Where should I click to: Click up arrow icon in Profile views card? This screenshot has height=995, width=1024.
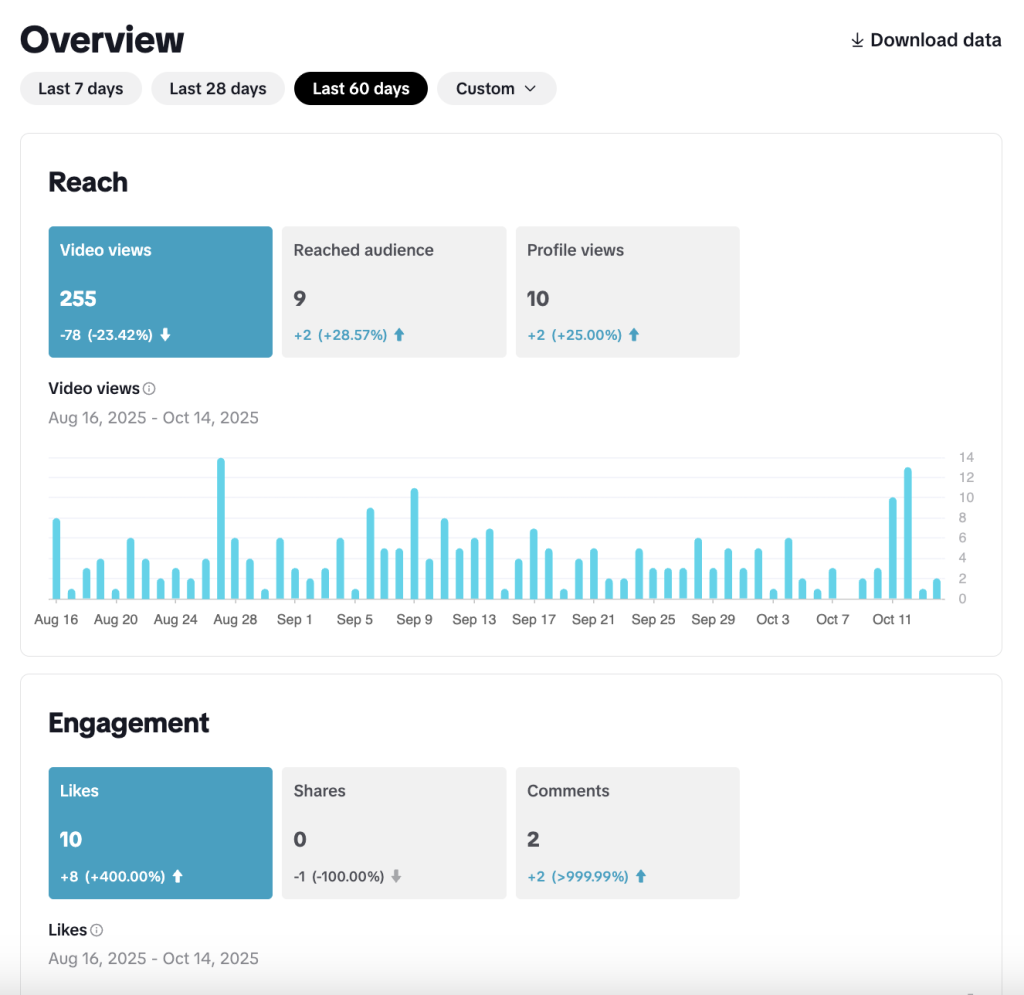click(634, 335)
